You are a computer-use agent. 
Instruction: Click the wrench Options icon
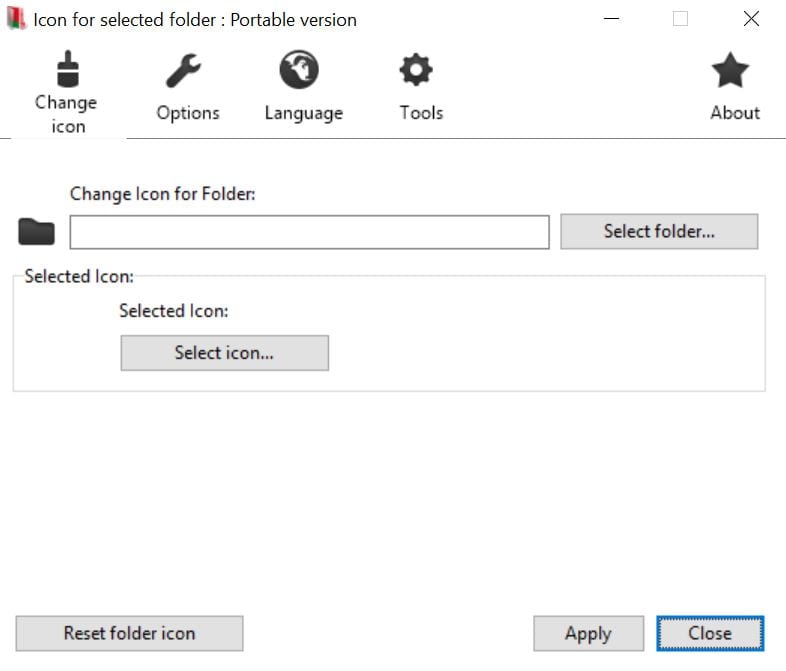click(183, 70)
